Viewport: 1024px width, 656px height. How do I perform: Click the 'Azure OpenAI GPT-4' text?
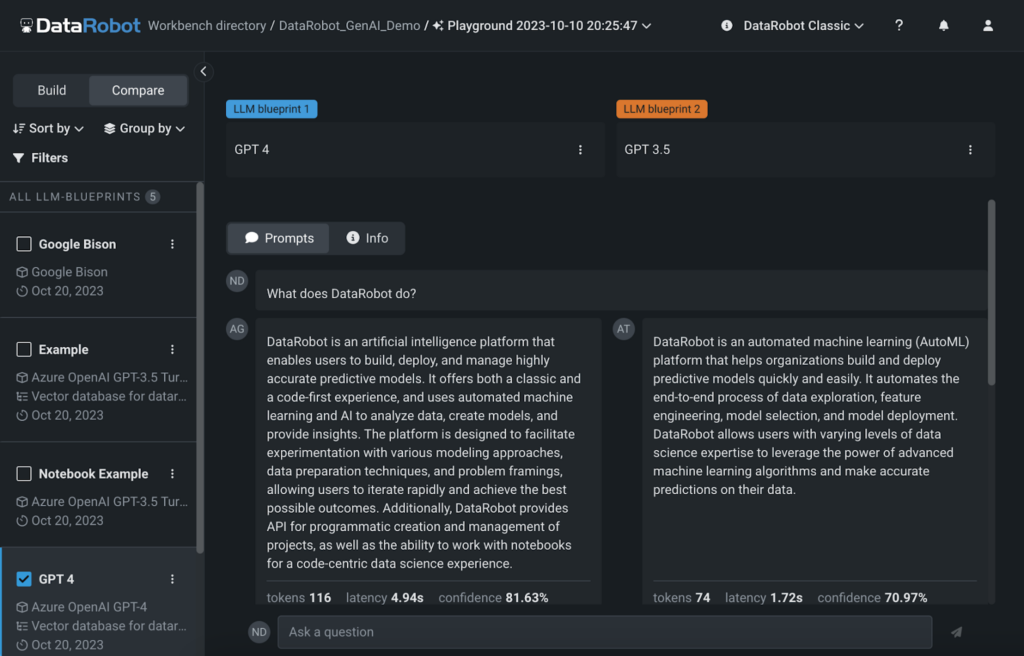tap(89, 607)
